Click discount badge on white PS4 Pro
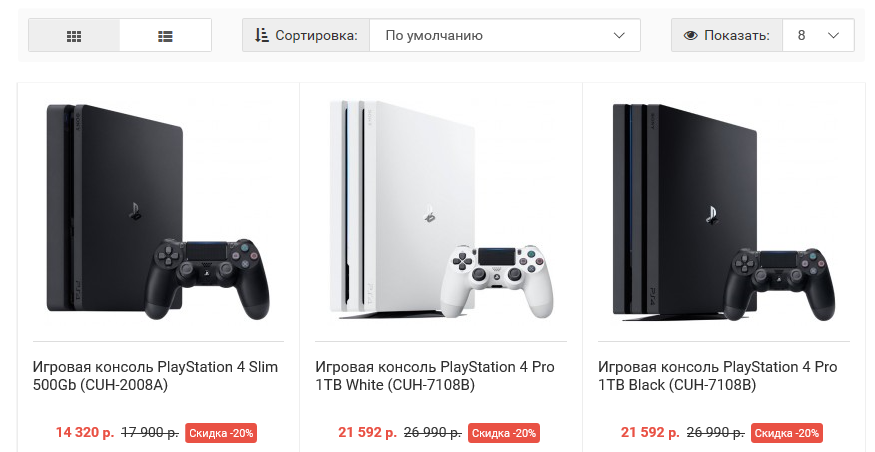Image resolution: width=875 pixels, height=452 pixels. (x=504, y=433)
